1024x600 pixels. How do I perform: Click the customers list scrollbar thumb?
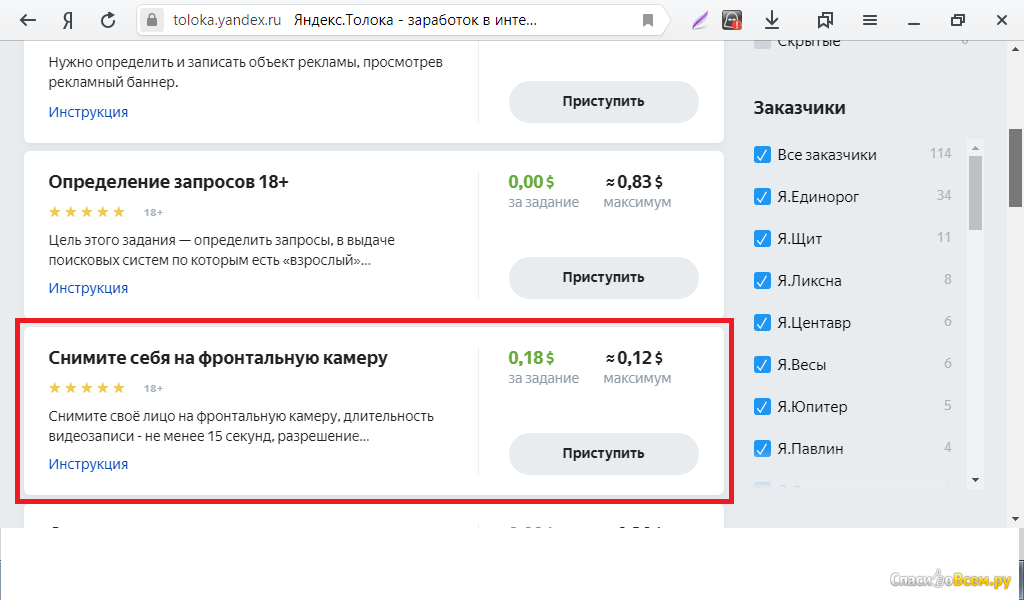point(975,193)
